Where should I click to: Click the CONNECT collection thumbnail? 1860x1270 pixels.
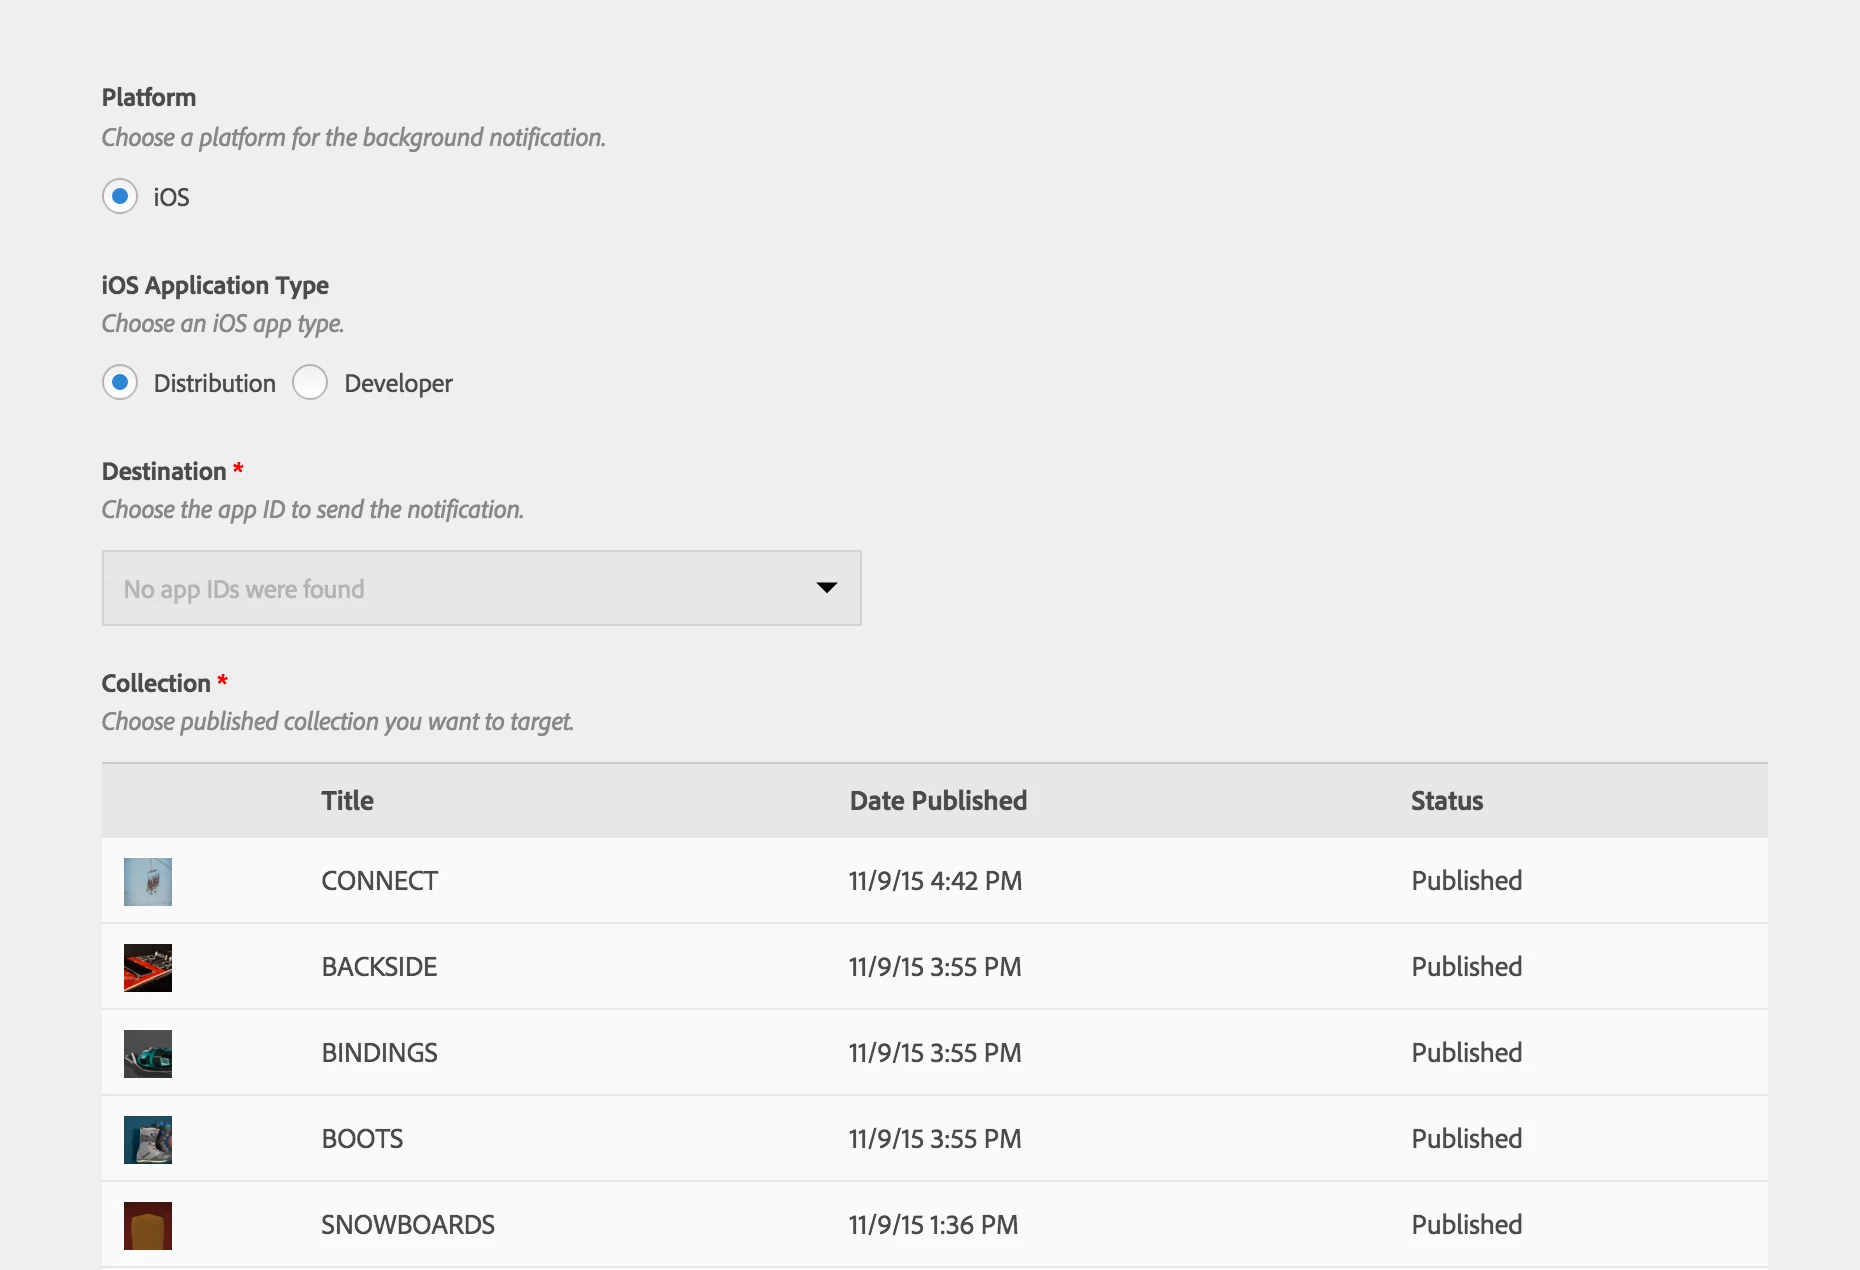pyautogui.click(x=148, y=882)
